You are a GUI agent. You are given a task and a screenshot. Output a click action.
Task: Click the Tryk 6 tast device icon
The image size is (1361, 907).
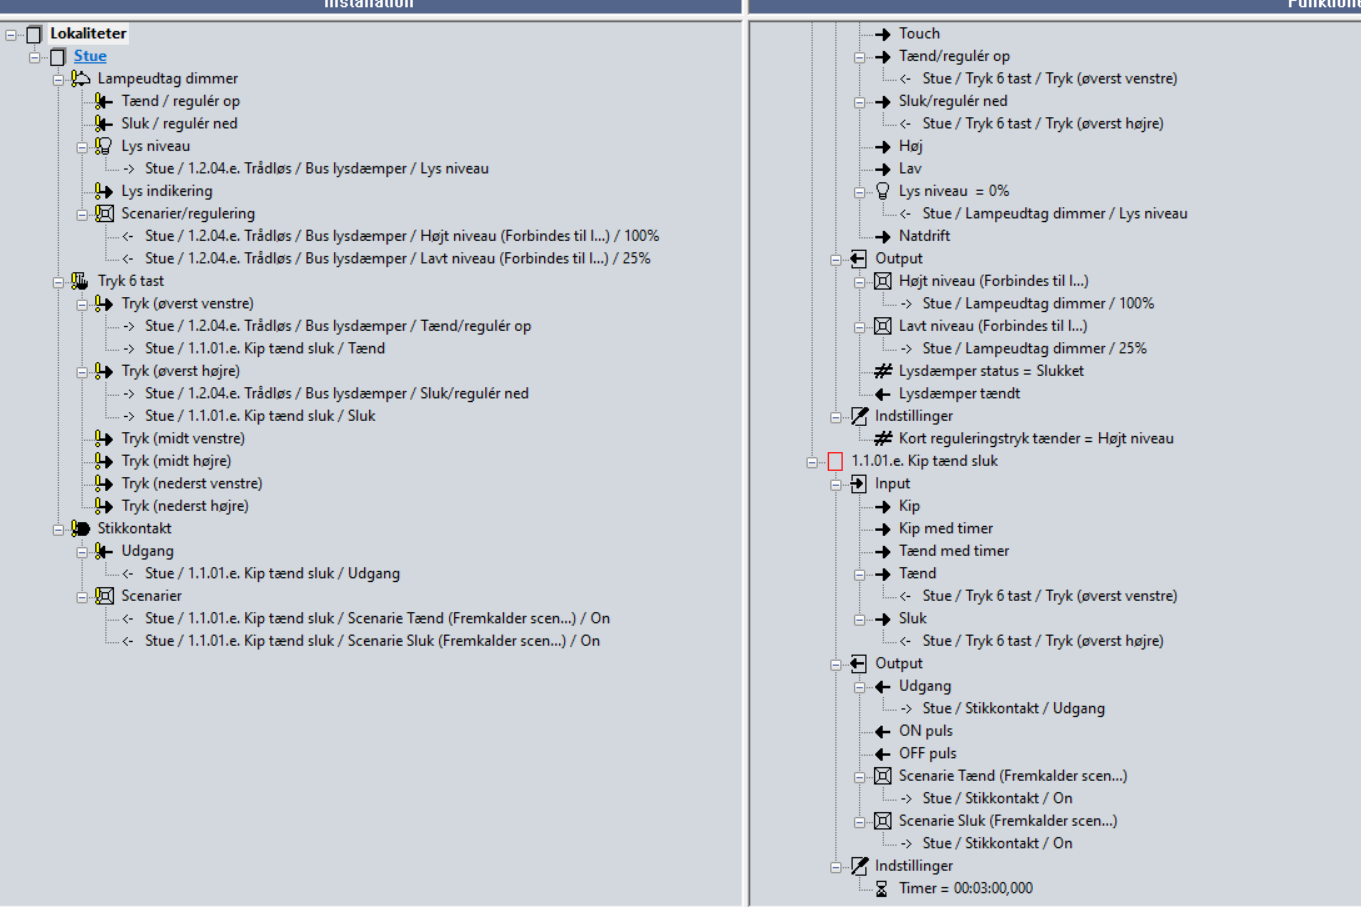[x=81, y=281]
